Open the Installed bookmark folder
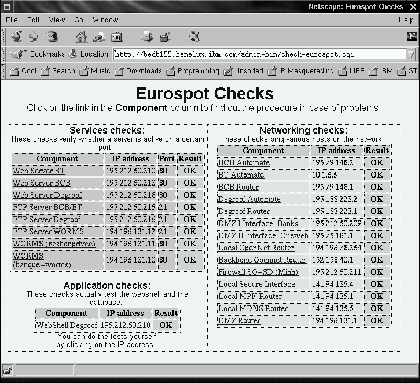 point(243,71)
